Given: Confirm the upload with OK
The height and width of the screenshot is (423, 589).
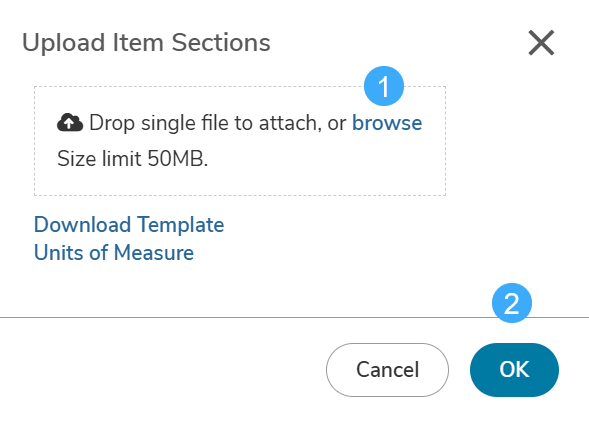Looking at the screenshot, I should [x=514, y=370].
